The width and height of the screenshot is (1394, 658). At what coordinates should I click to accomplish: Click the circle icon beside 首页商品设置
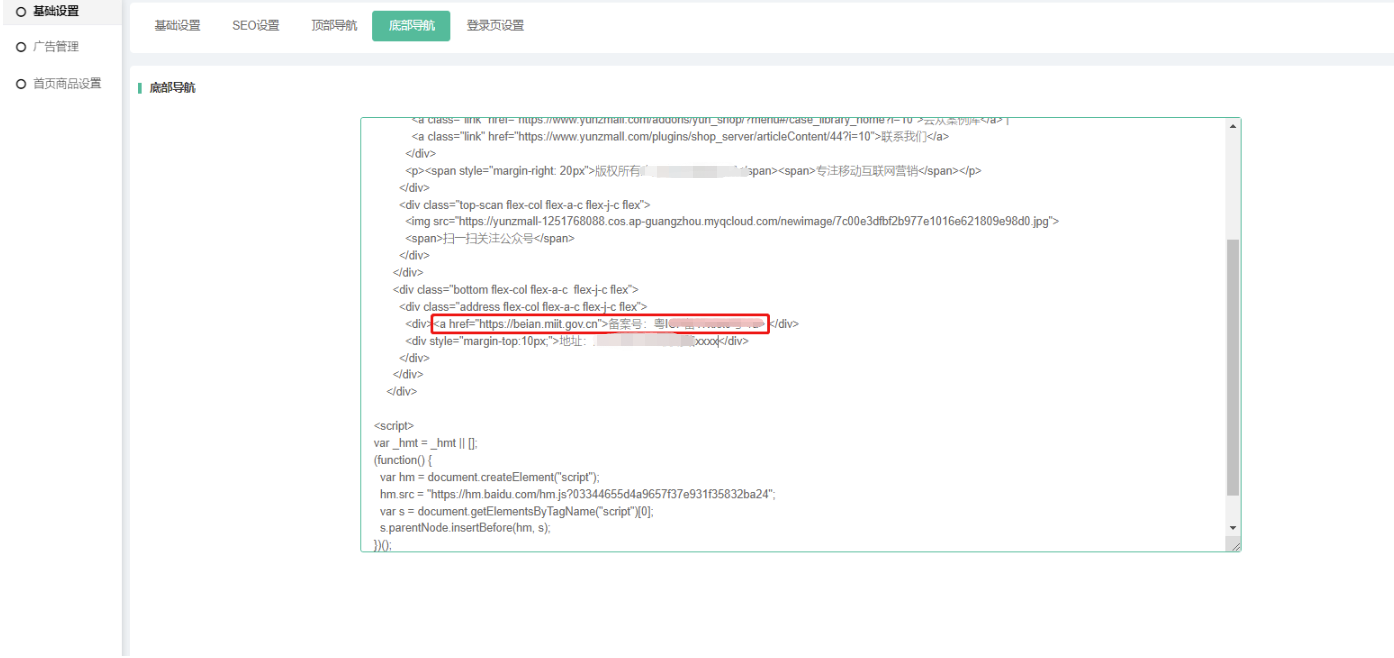(x=21, y=84)
